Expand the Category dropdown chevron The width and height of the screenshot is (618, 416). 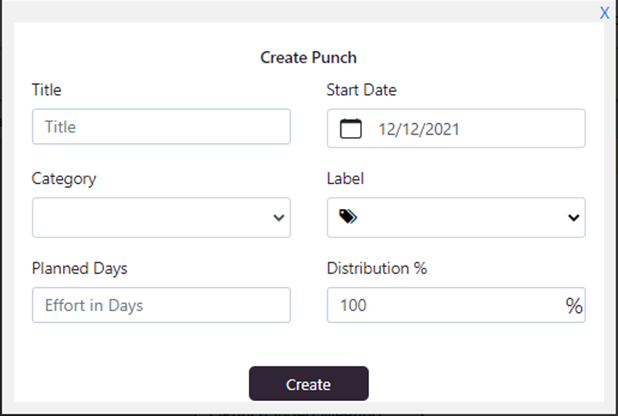click(279, 218)
